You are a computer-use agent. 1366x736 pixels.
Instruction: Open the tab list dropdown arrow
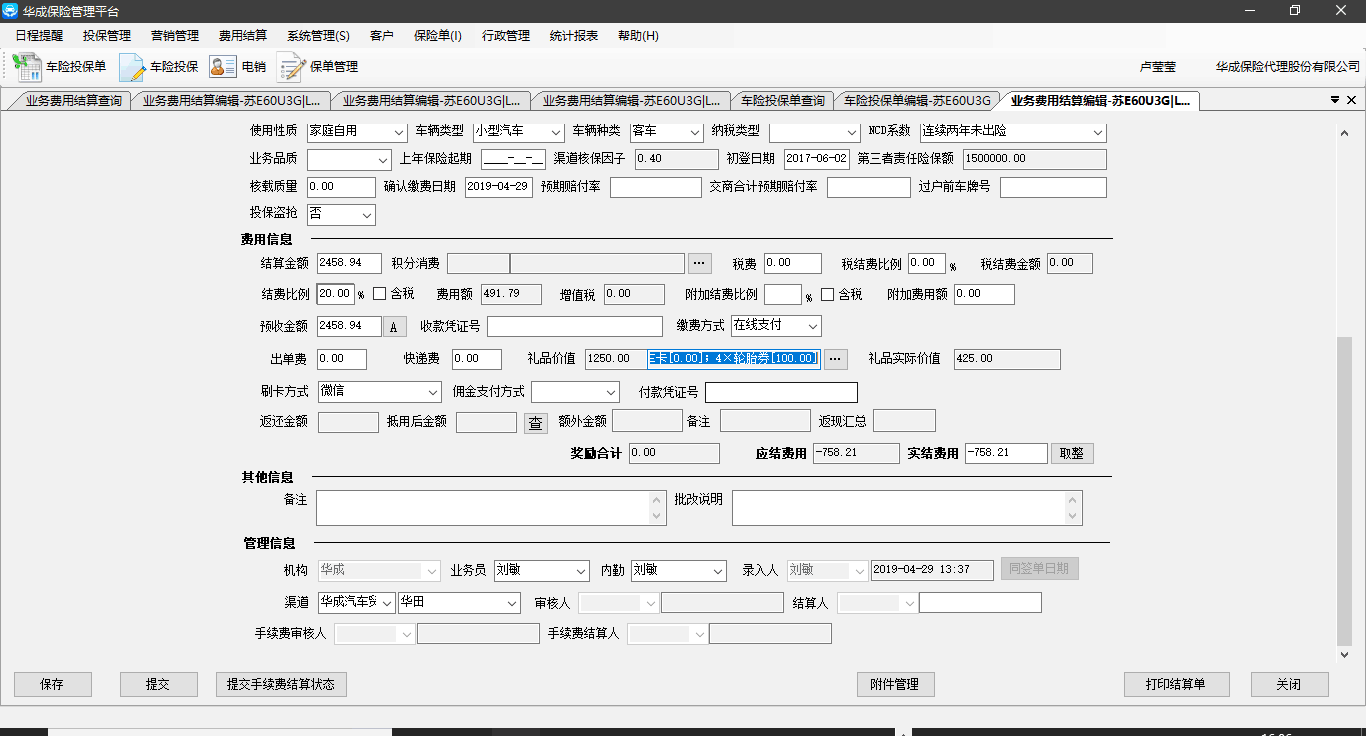click(x=1334, y=100)
